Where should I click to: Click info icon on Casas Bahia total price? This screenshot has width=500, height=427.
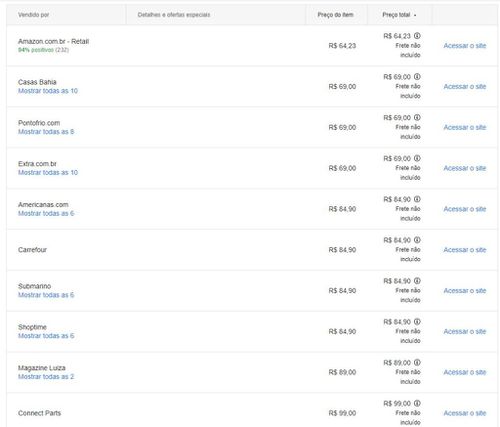pyautogui.click(x=417, y=77)
